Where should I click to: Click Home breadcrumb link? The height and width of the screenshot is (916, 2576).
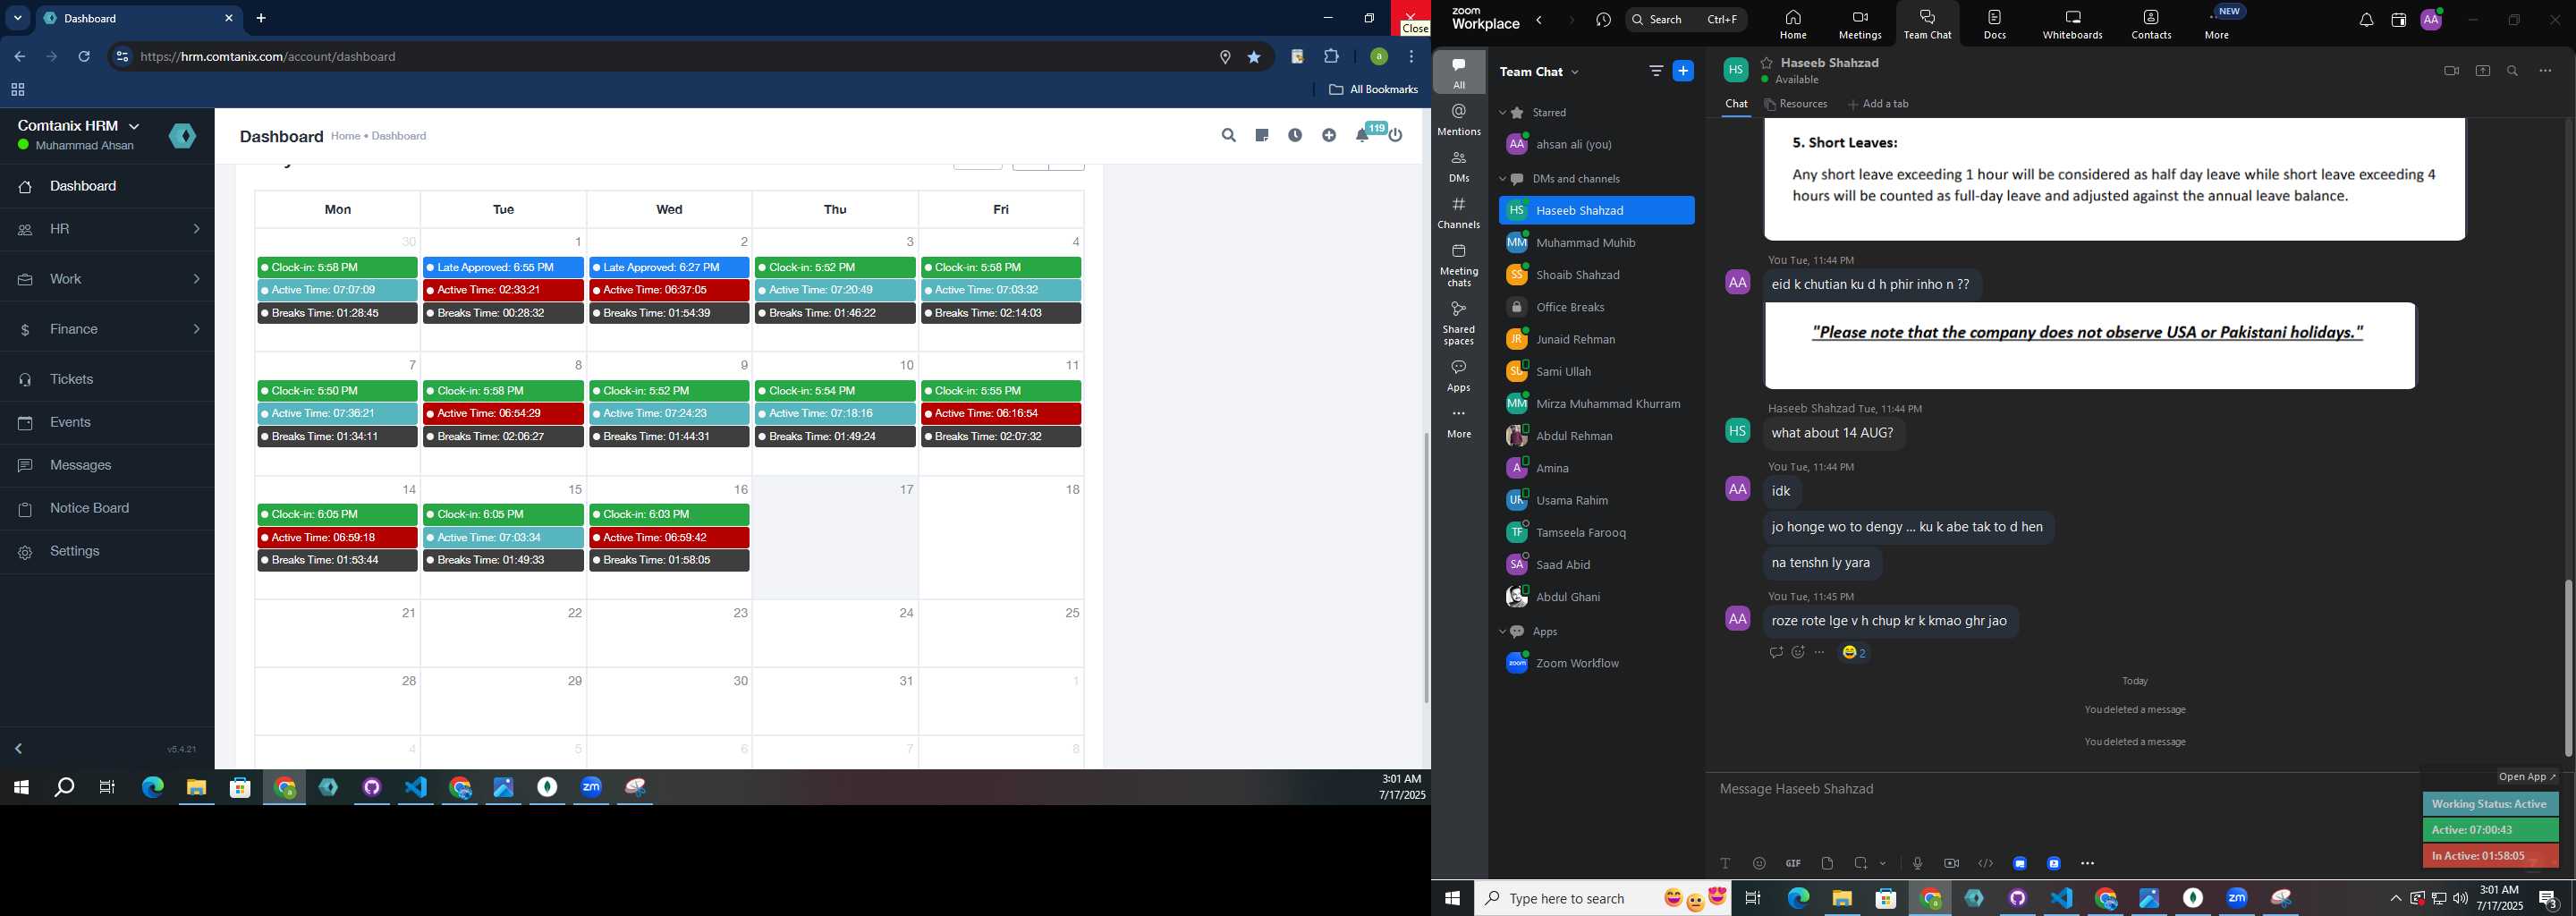pos(346,136)
